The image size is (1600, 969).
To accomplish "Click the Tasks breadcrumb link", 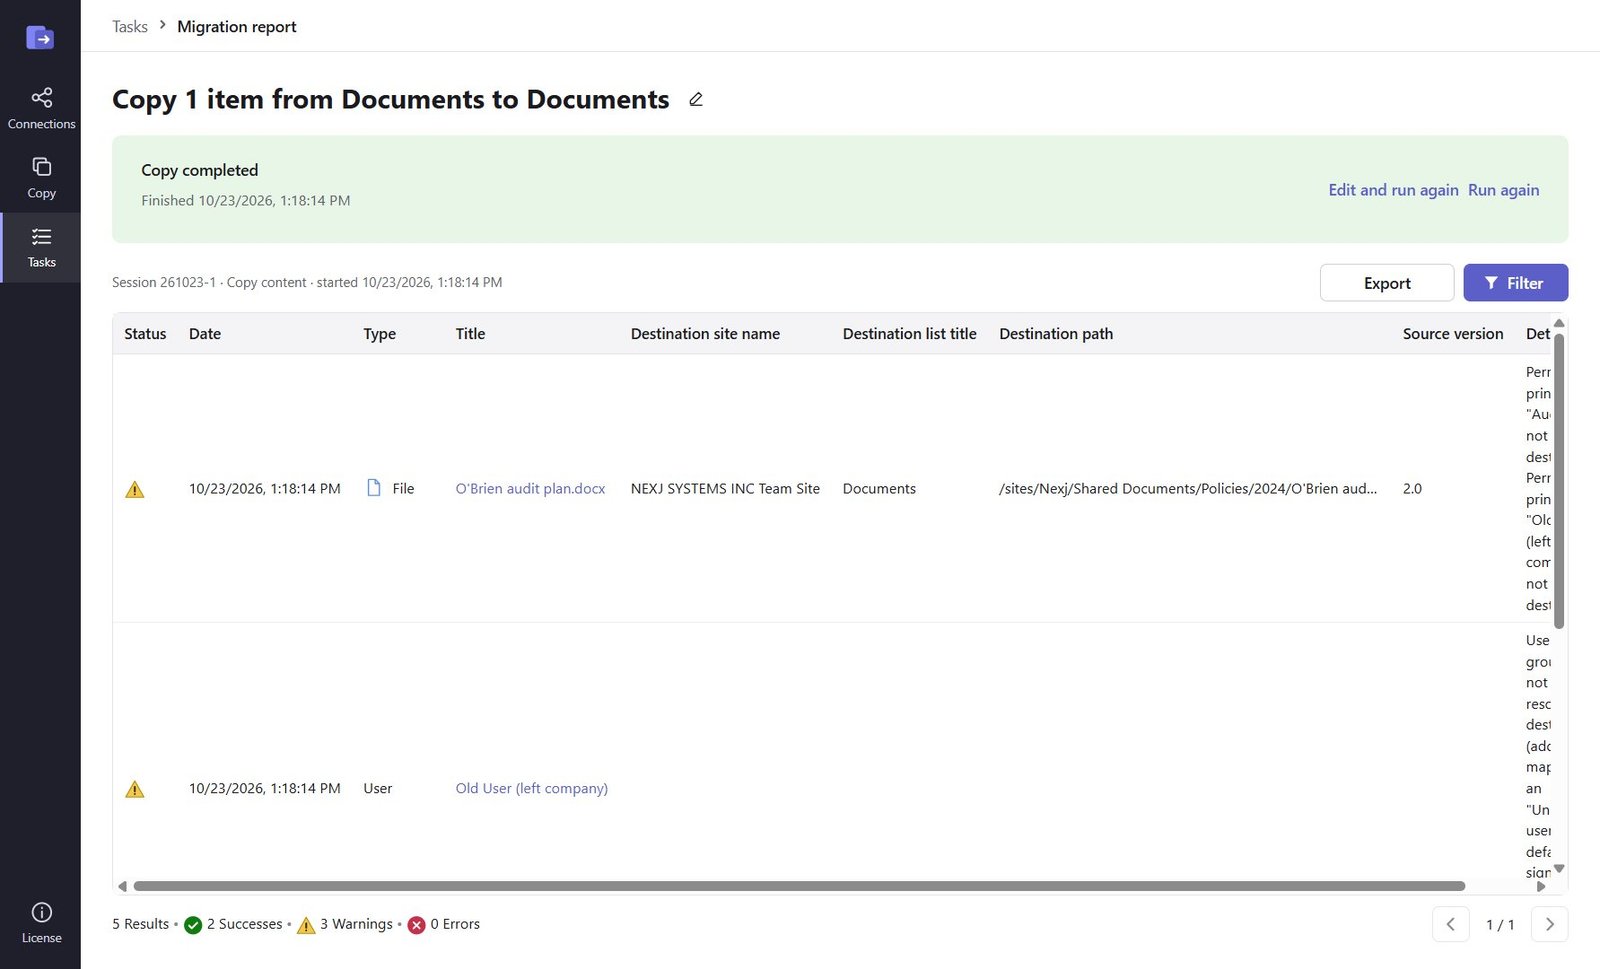I will click(x=130, y=26).
